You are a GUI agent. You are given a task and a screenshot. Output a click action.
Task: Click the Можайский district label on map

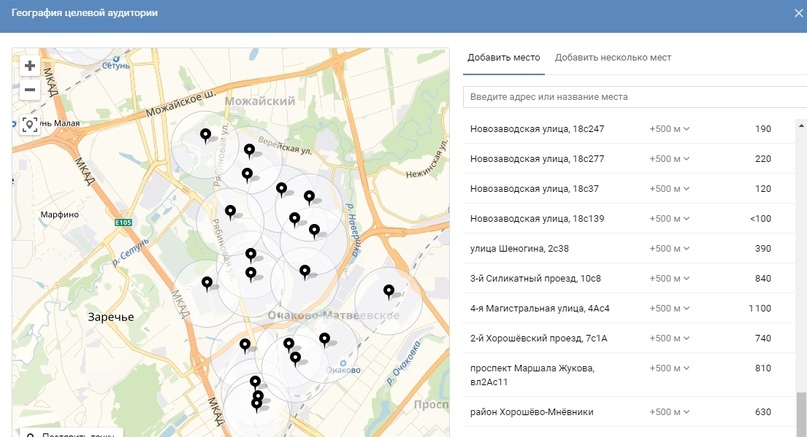coord(260,101)
